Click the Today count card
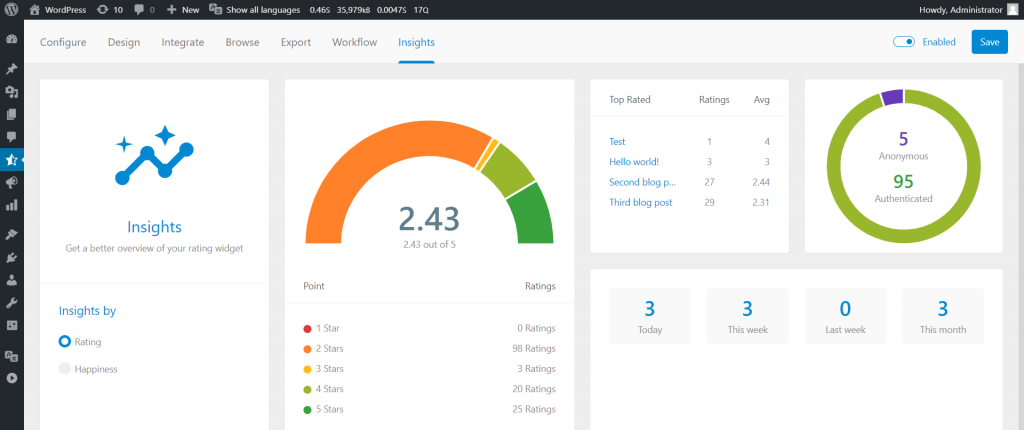Image resolution: width=1024 pixels, height=430 pixels. [x=650, y=316]
